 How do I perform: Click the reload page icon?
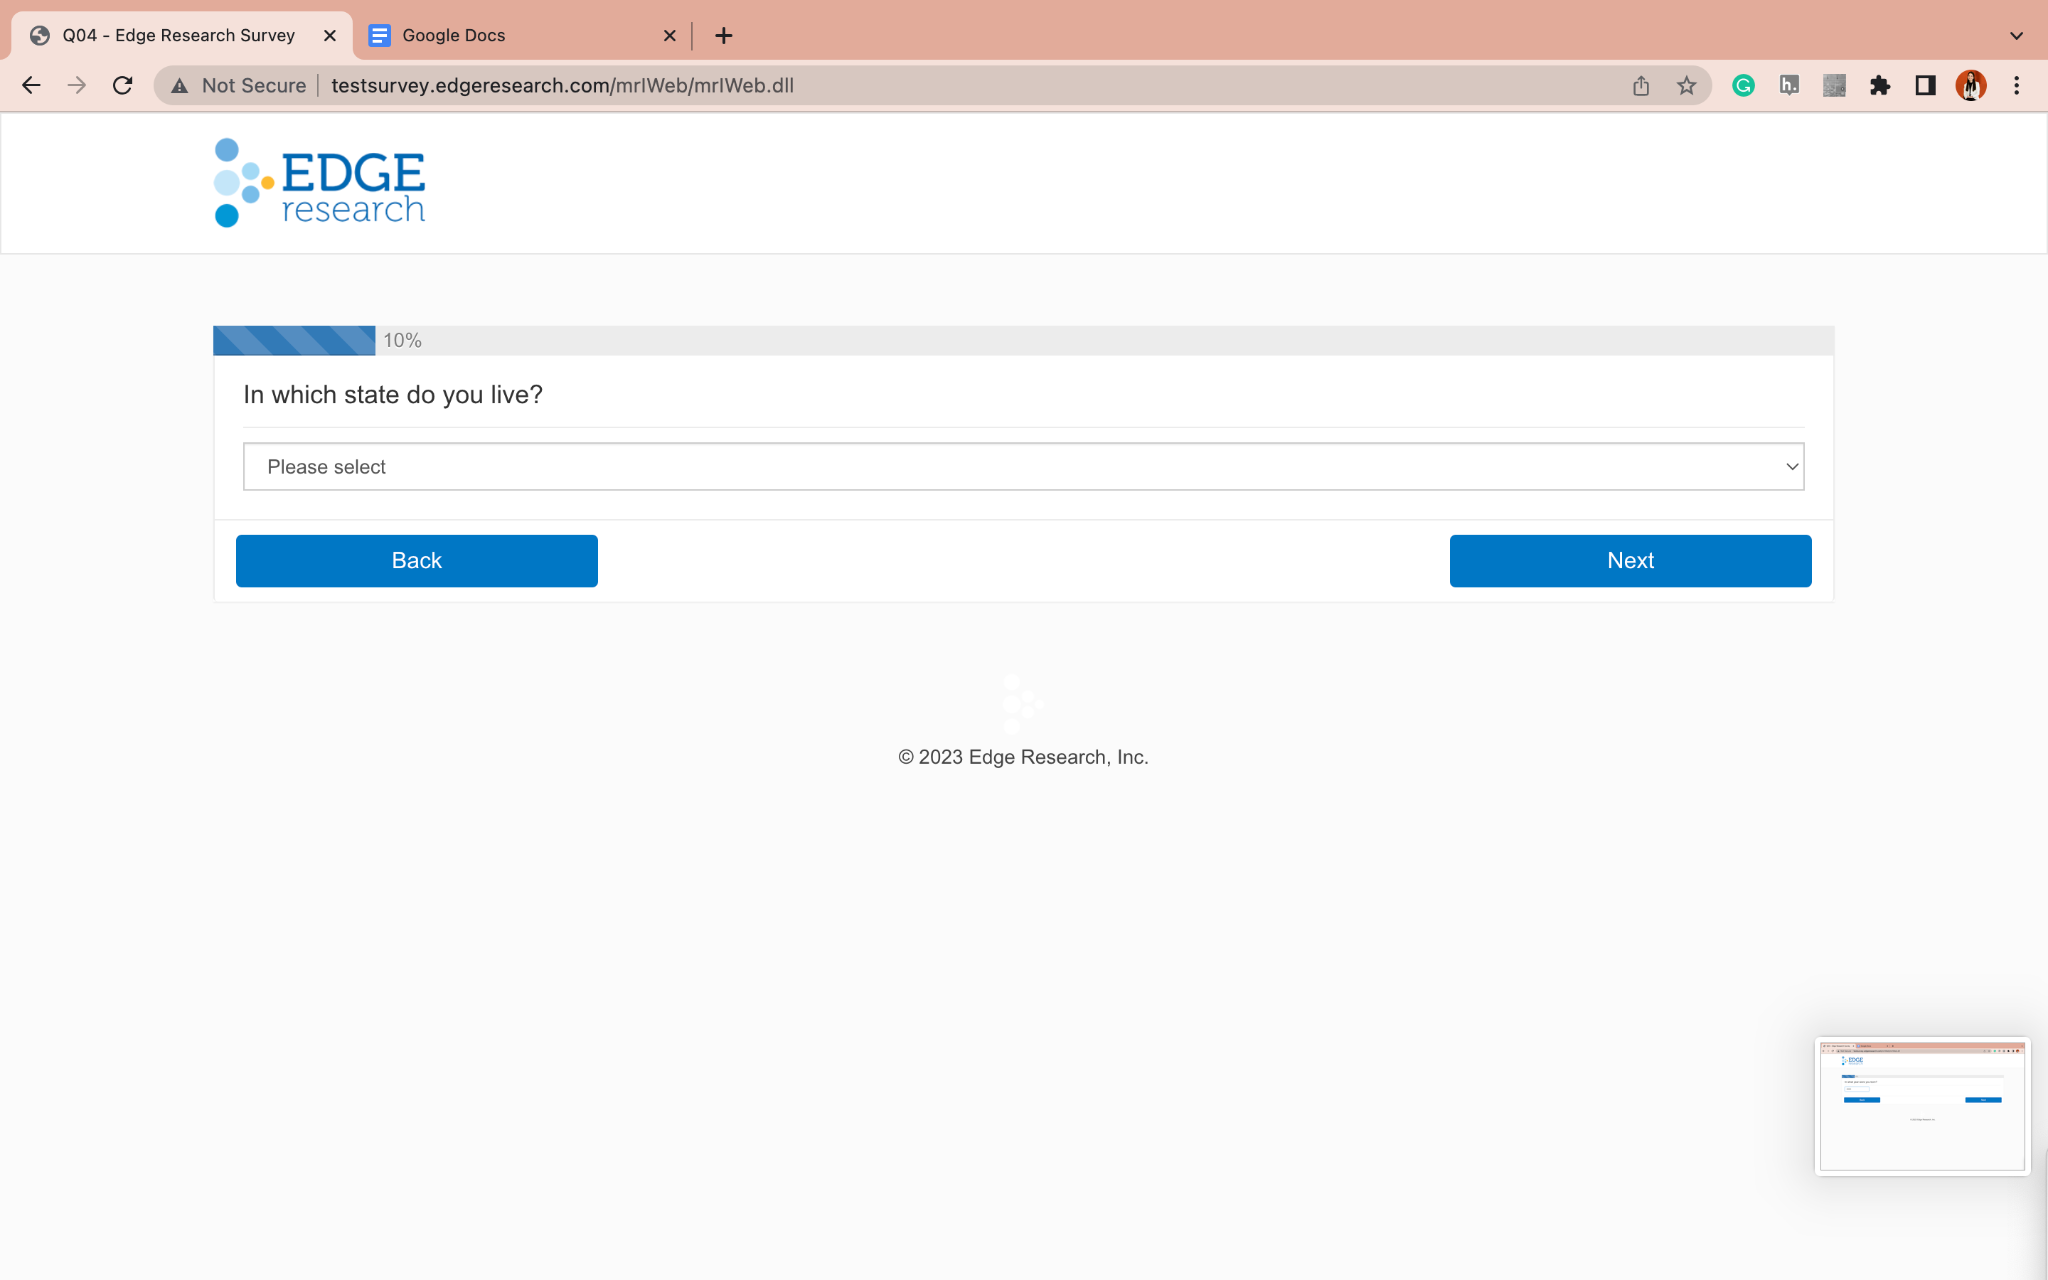123,86
